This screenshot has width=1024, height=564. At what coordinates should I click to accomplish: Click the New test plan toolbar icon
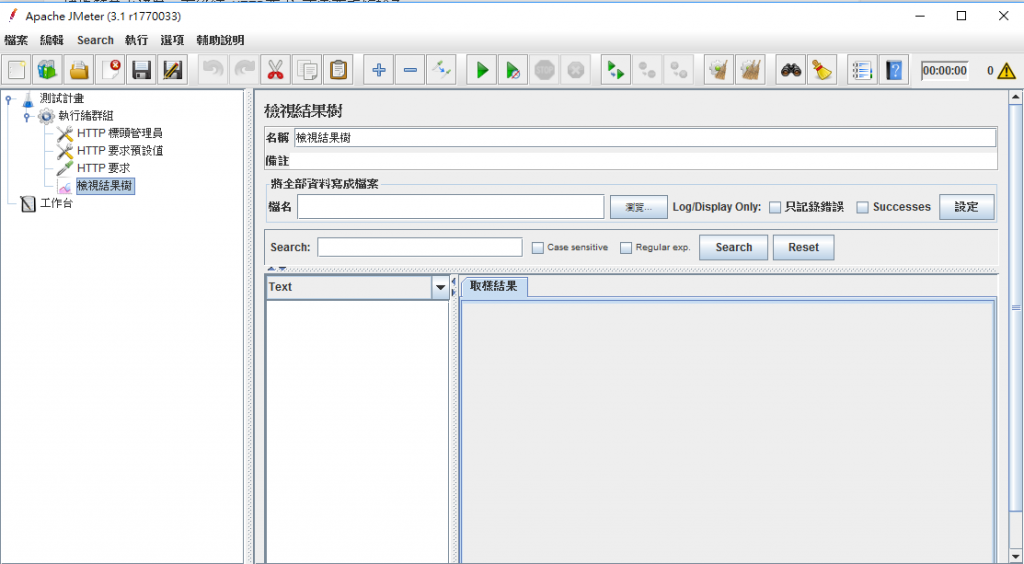pos(16,70)
